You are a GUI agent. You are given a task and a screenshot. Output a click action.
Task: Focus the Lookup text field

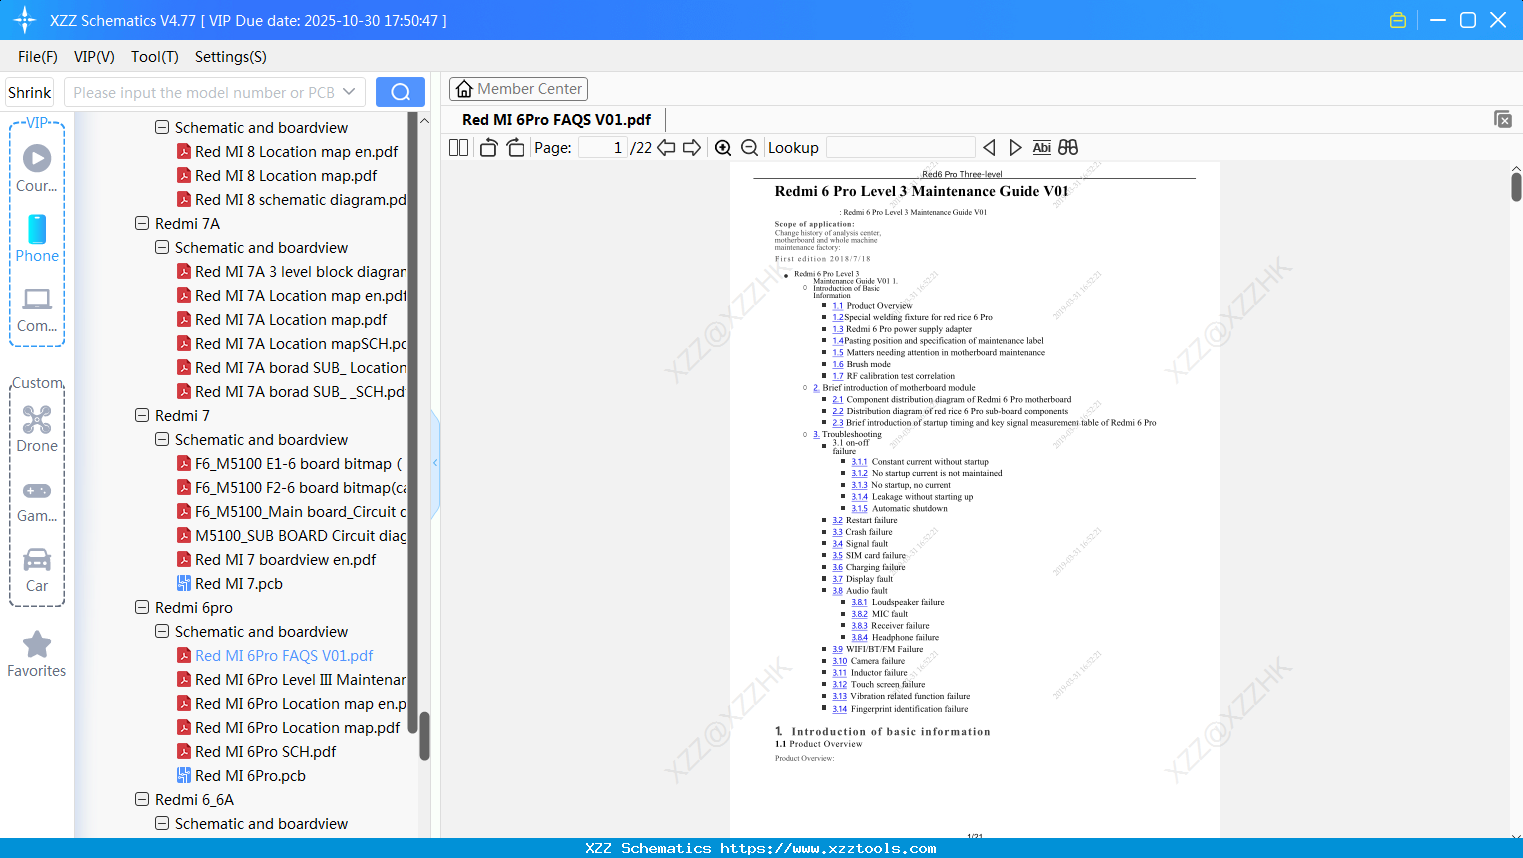pyautogui.click(x=901, y=148)
